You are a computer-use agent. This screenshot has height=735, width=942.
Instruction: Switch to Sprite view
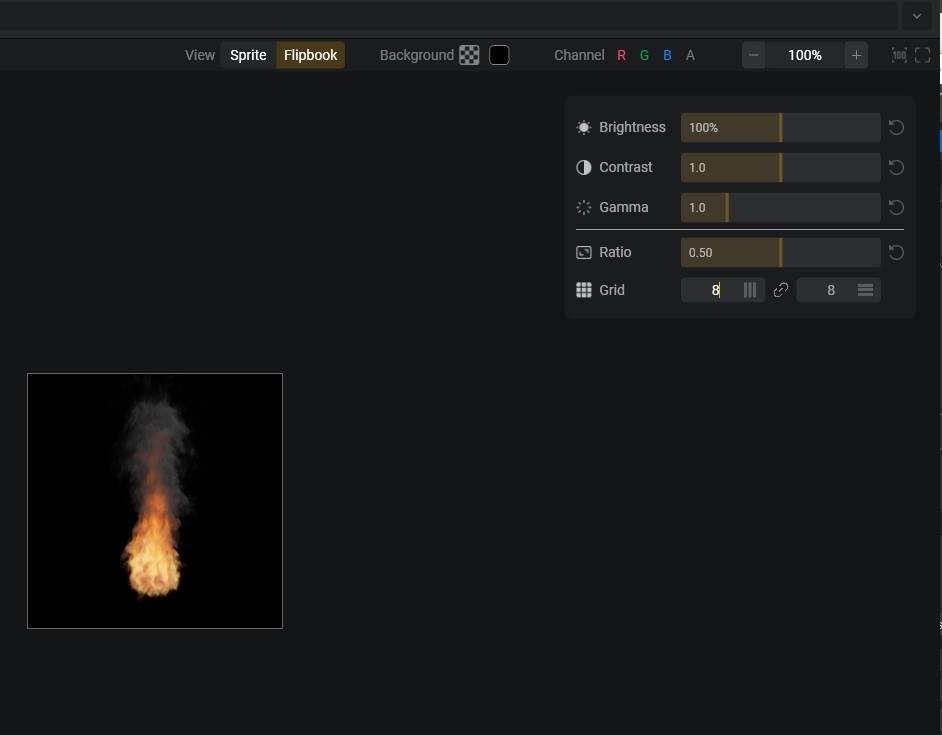pos(248,55)
